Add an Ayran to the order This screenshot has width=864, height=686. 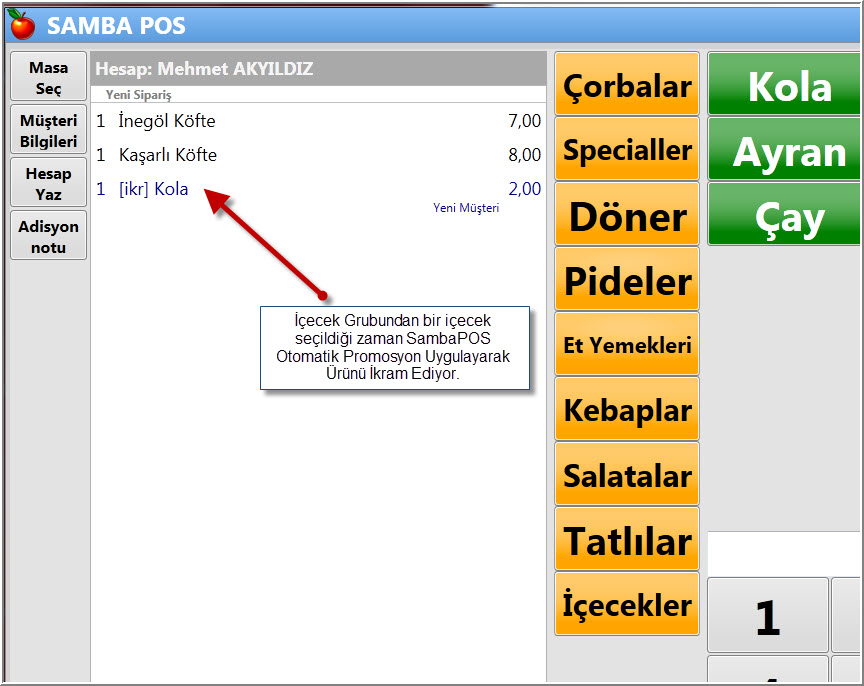[x=784, y=149]
